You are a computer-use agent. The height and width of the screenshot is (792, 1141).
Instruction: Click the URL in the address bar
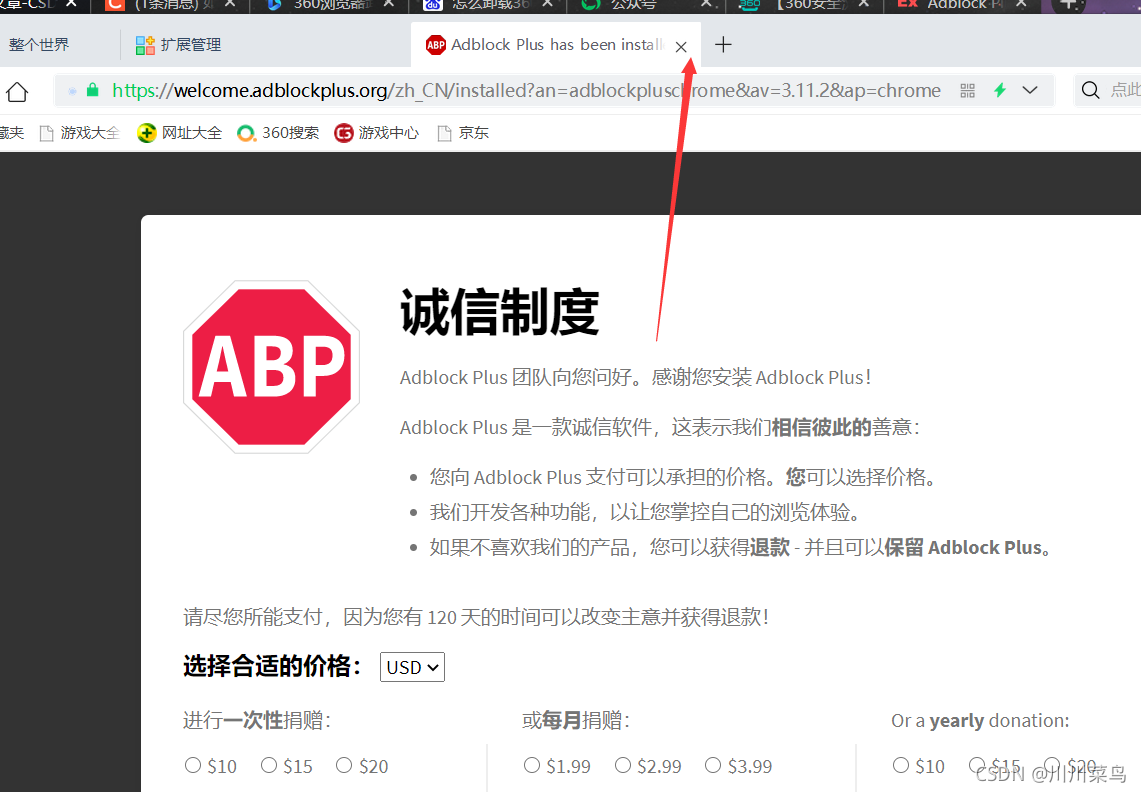tap(526, 90)
